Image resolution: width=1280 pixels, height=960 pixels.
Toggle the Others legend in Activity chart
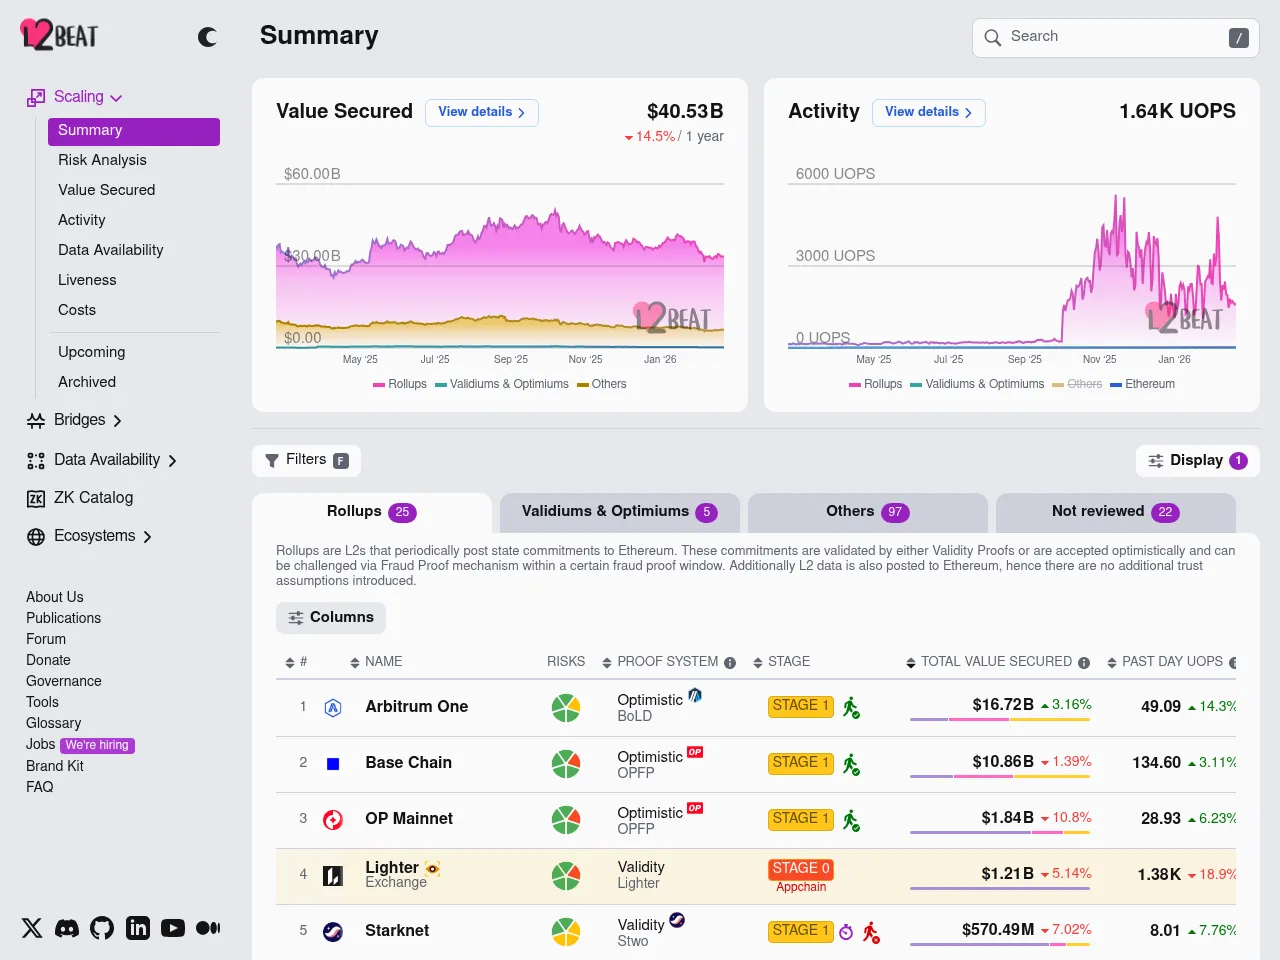[1077, 384]
